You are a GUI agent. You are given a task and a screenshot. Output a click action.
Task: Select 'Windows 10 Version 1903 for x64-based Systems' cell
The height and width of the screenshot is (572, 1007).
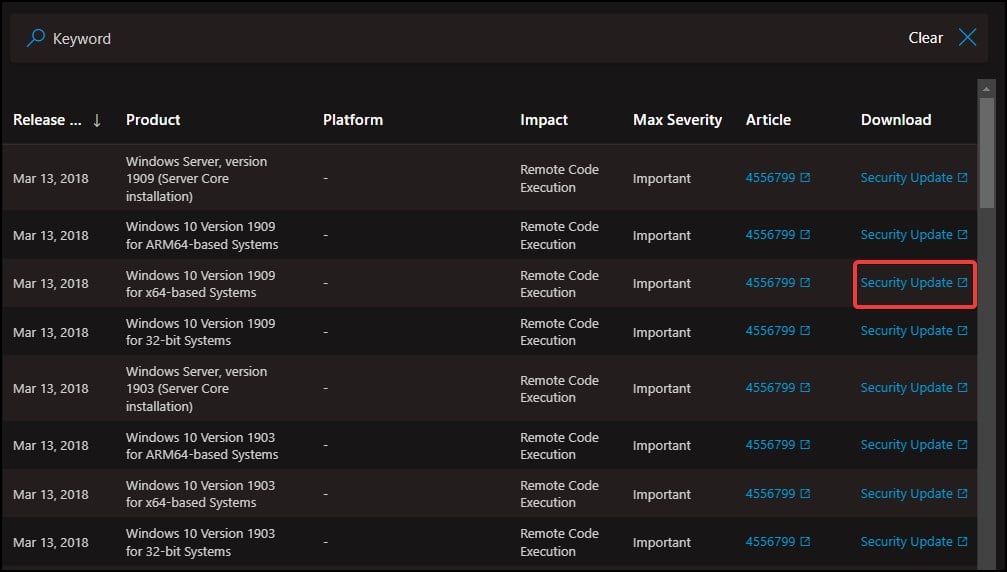tap(200, 494)
